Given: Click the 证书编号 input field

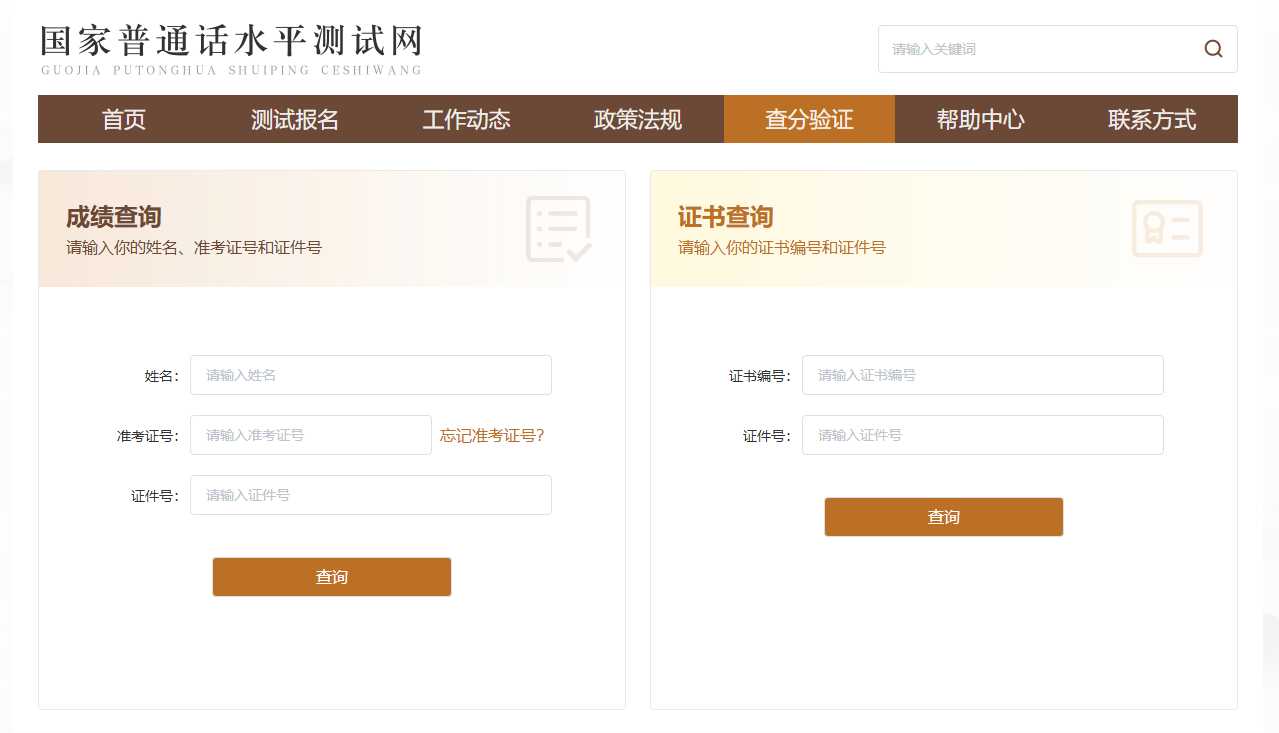Looking at the screenshot, I should [x=983, y=375].
